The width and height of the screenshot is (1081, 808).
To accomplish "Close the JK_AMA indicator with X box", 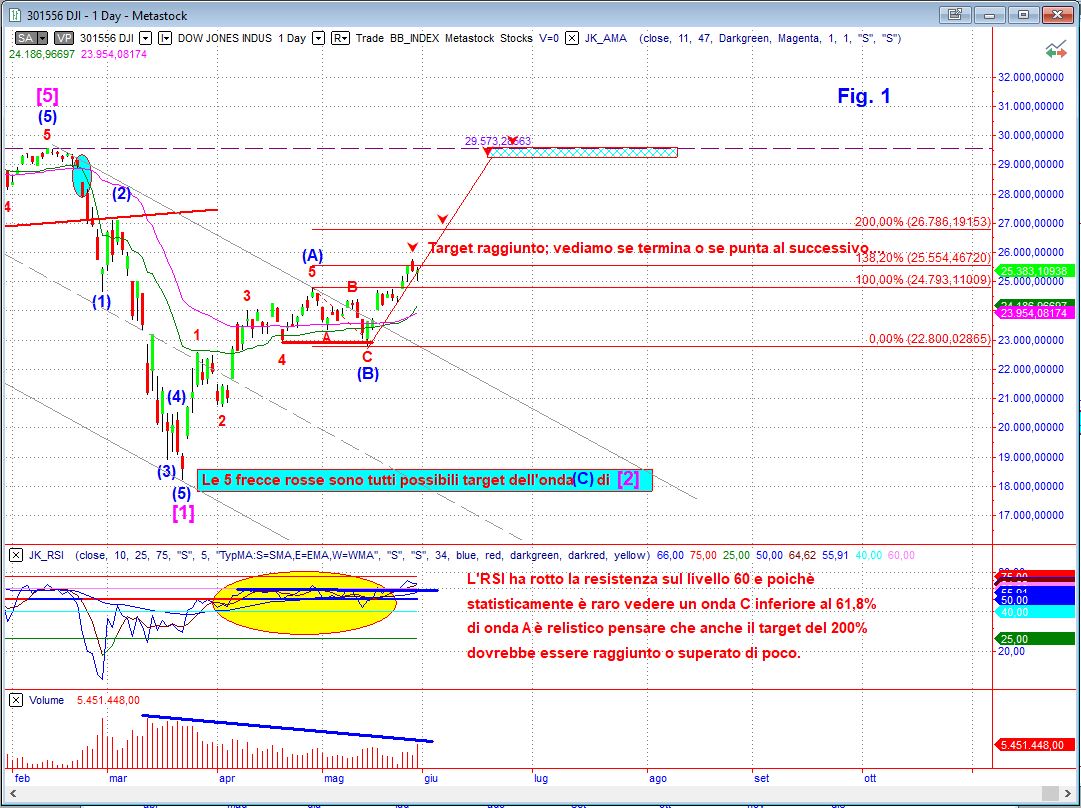I will tap(572, 39).
